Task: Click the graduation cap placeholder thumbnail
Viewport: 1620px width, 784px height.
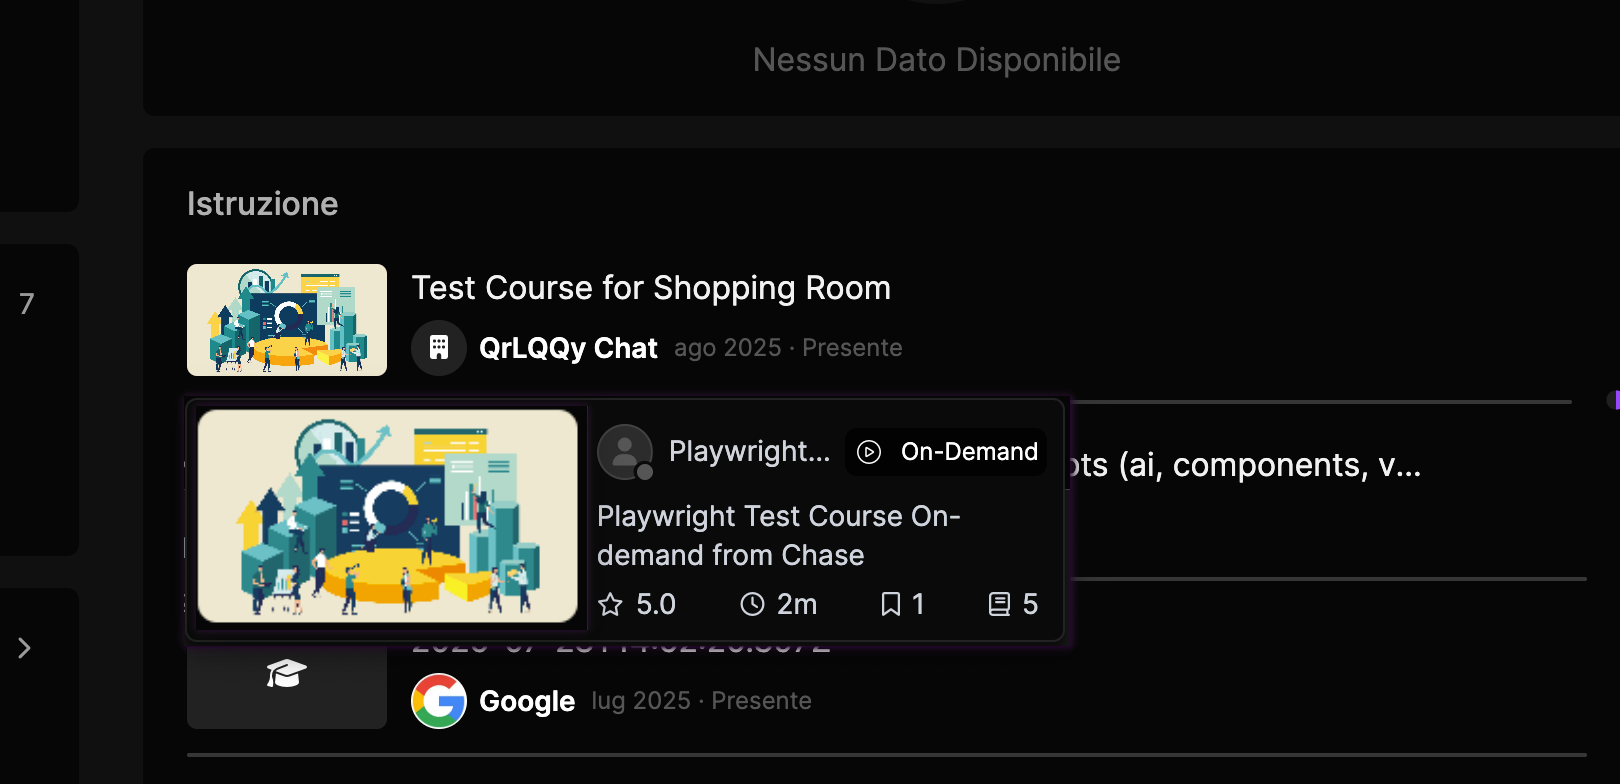Action: (287, 674)
